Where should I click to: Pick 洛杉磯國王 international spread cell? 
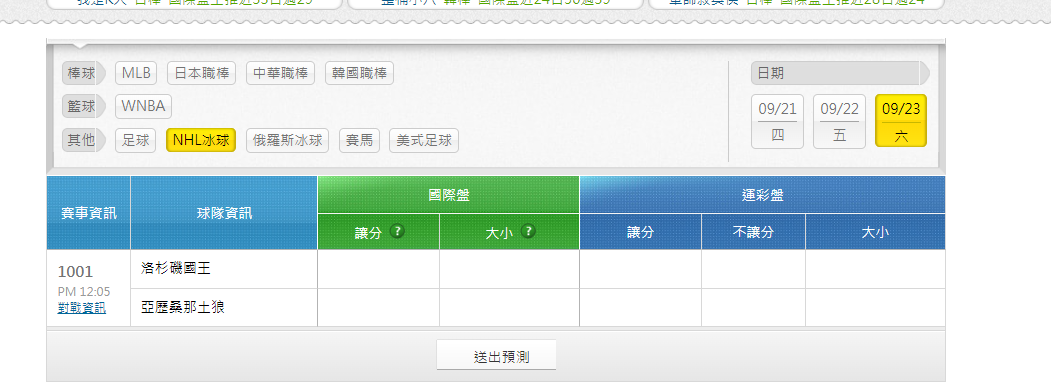point(379,269)
